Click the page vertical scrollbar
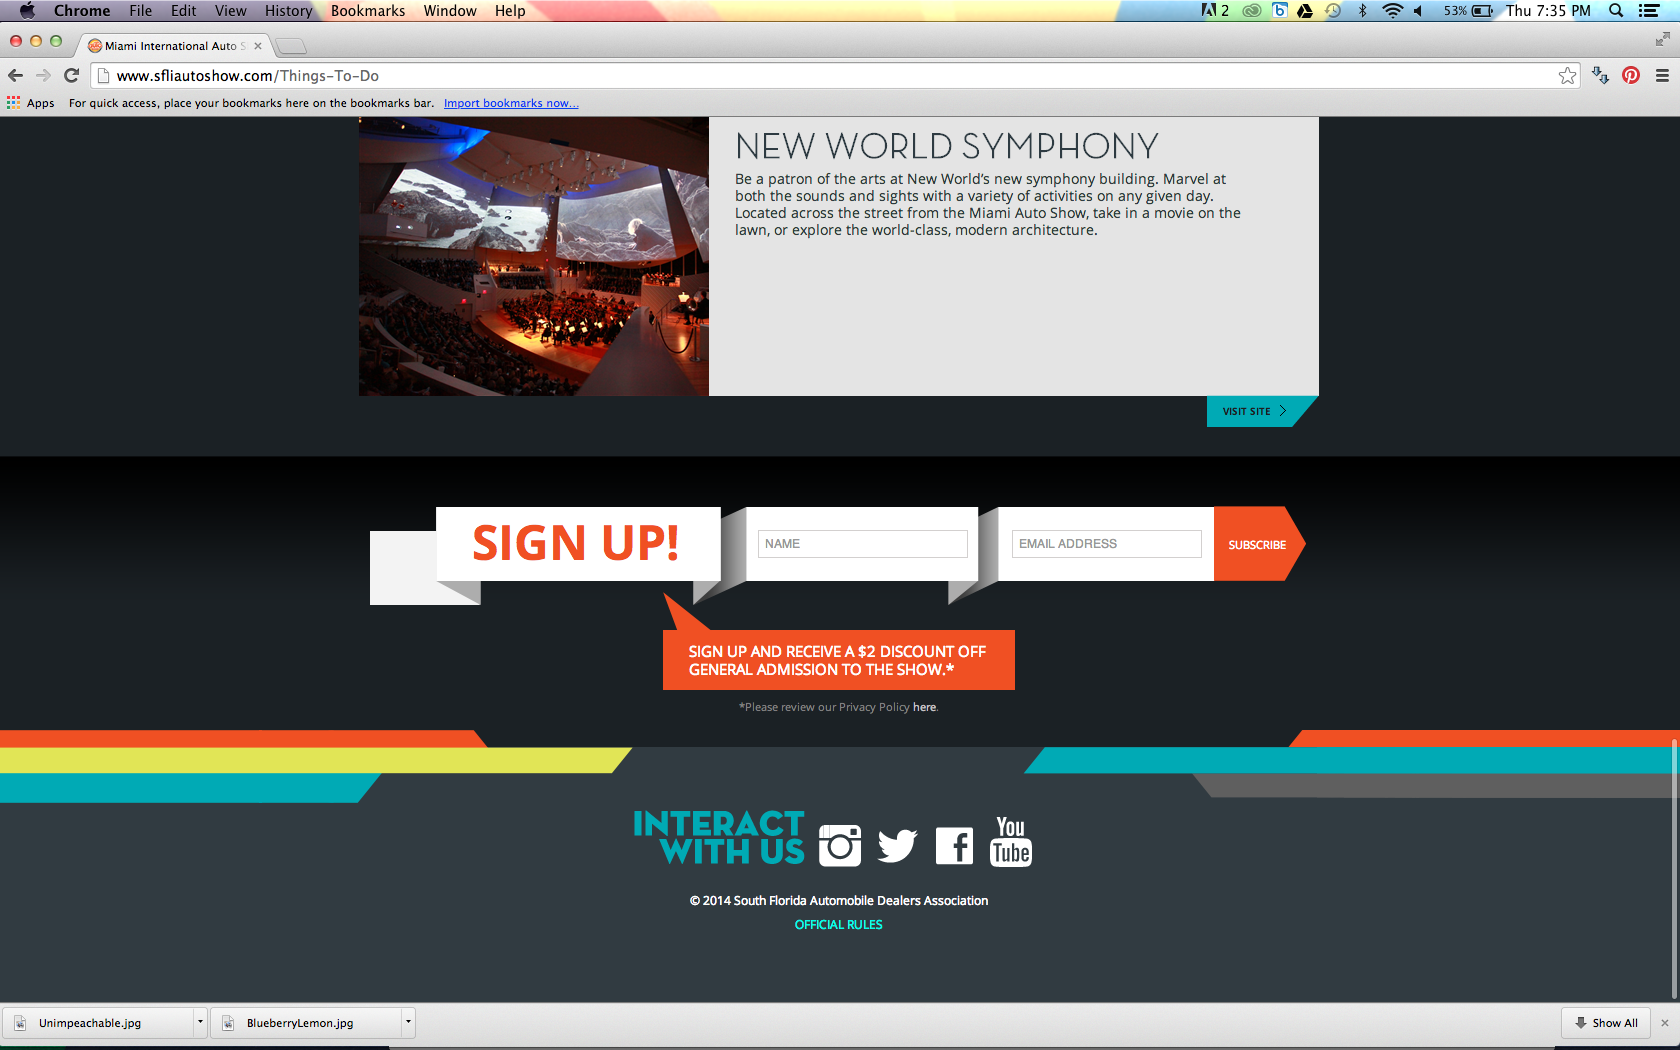Image resolution: width=1680 pixels, height=1050 pixels. (x=1674, y=868)
